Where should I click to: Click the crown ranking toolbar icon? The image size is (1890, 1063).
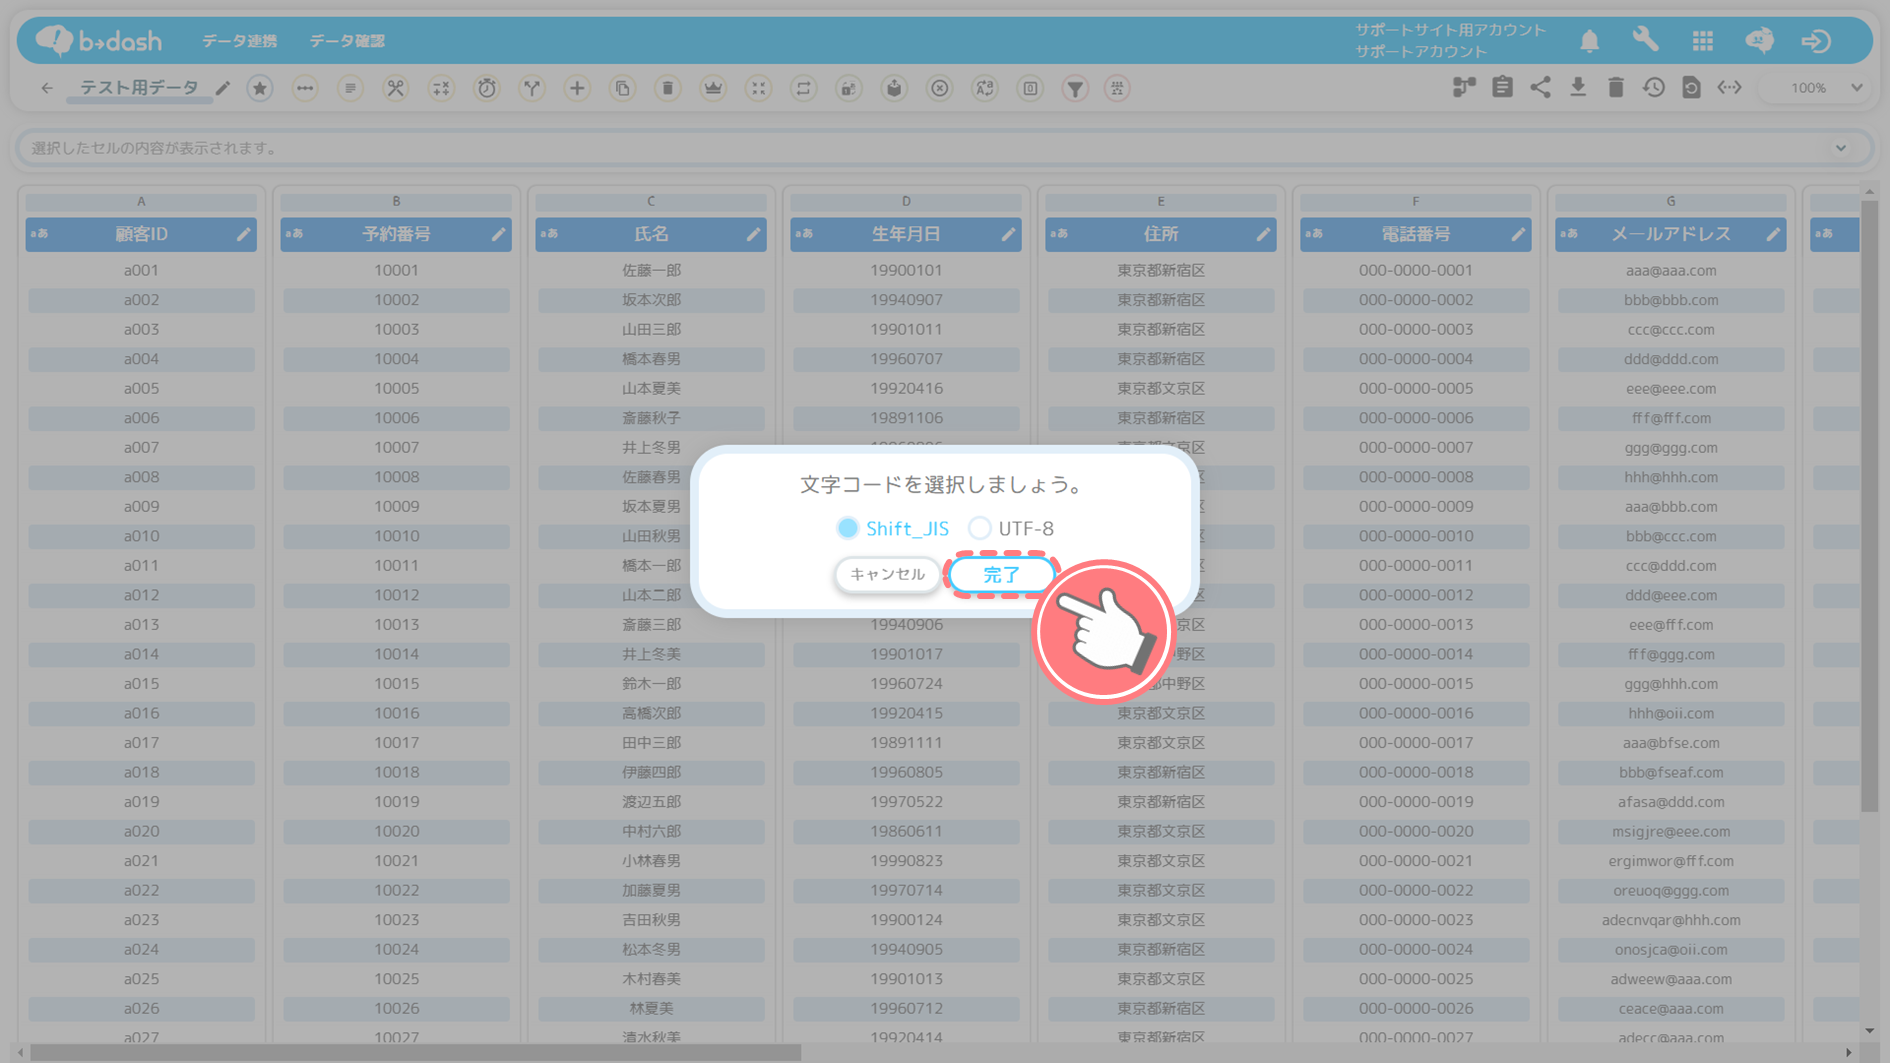pos(713,88)
